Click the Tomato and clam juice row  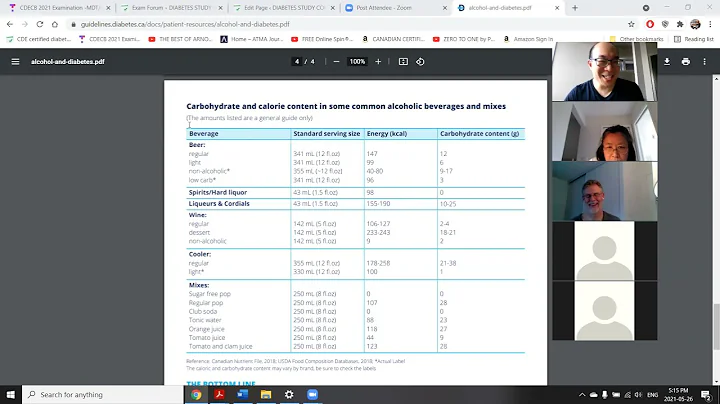355,346
